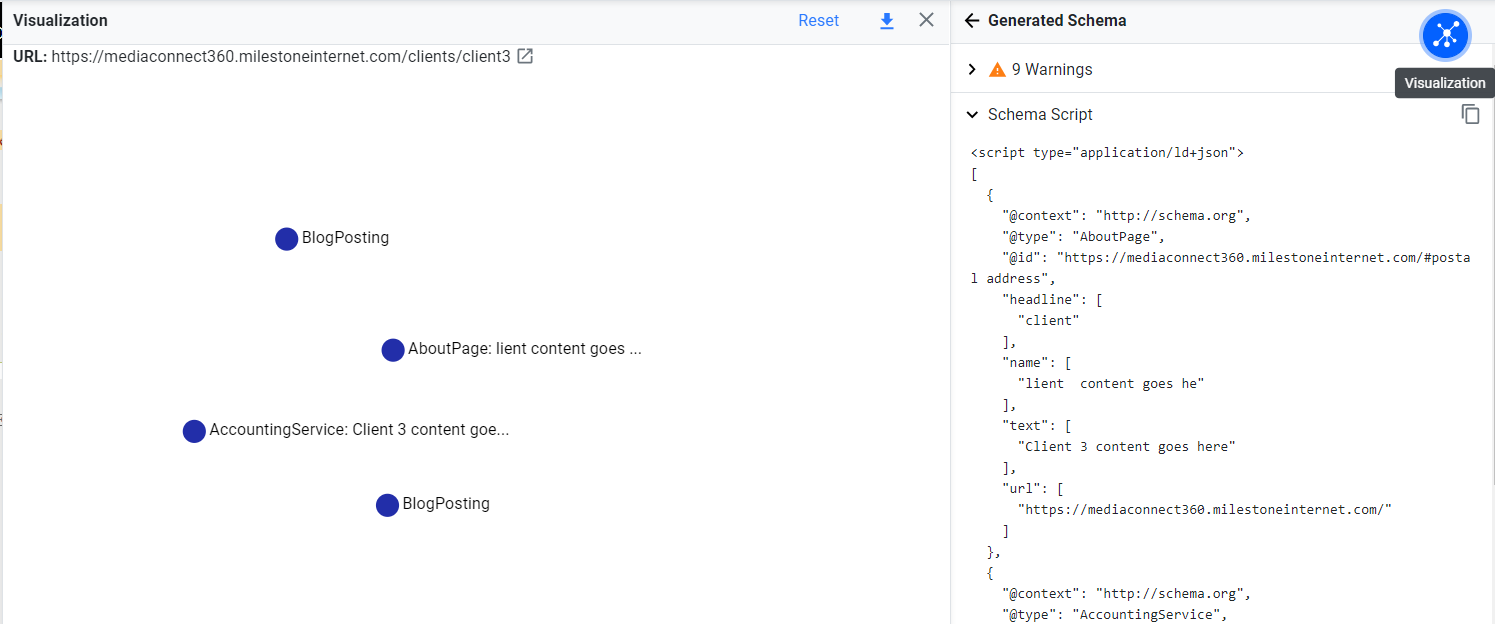Click the "@type": "AccountingService" line
Image resolution: width=1495 pixels, height=624 pixels.
click(1114, 615)
